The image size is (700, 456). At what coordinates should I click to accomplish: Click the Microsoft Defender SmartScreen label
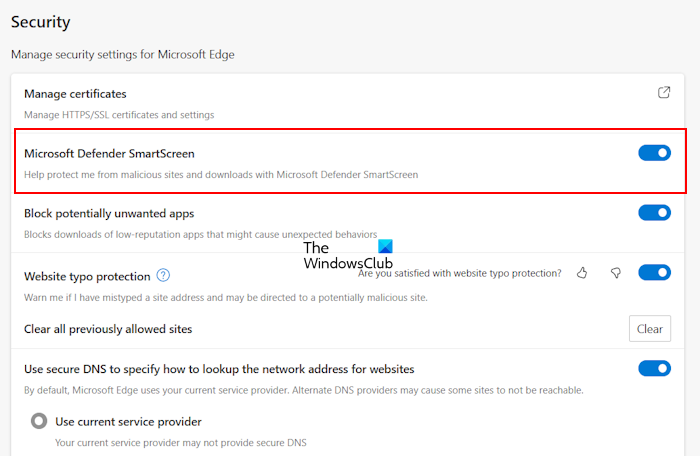(x=109, y=154)
